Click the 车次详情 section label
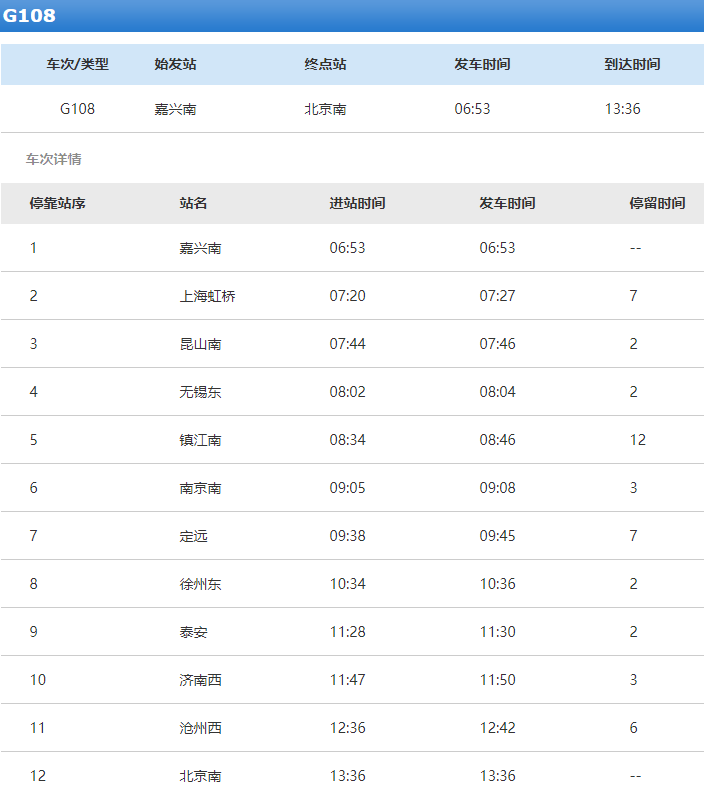Viewport: 704px width, 799px height. (53, 159)
